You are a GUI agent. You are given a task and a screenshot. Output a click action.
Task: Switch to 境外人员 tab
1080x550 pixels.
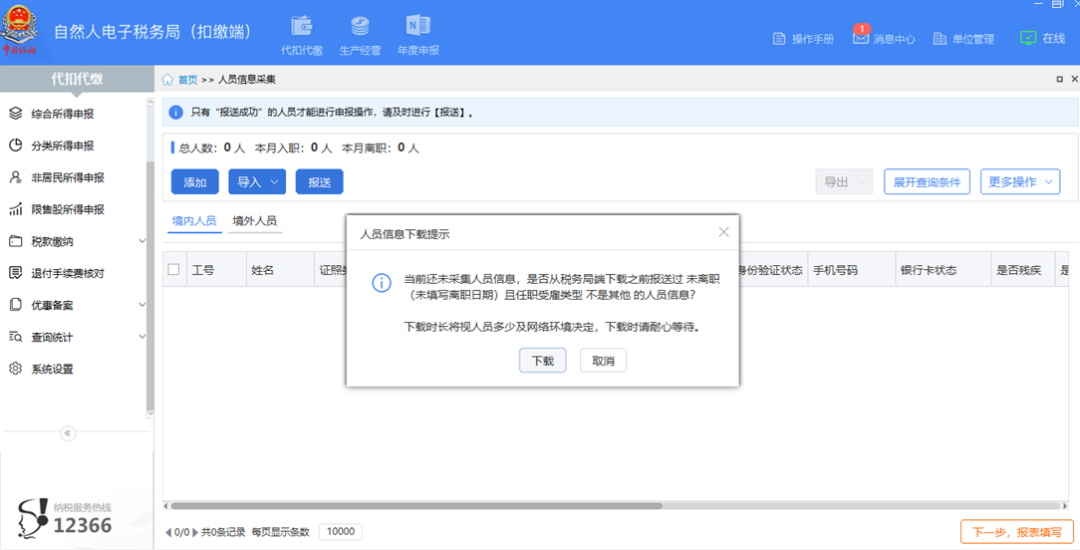255,221
